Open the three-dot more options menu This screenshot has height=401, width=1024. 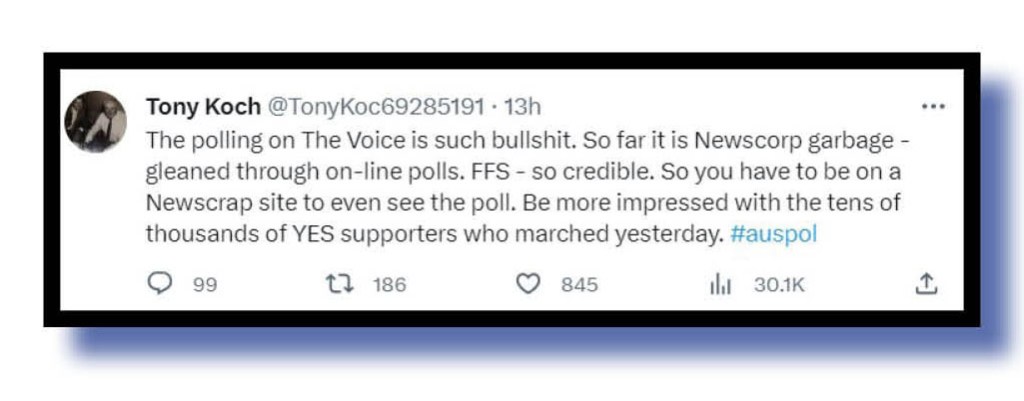932,106
